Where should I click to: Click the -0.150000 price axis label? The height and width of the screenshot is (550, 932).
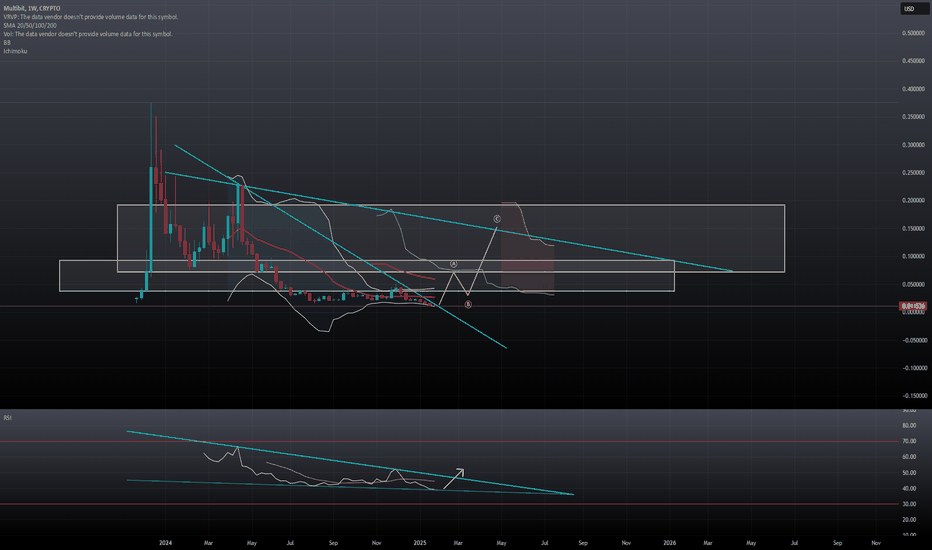tap(913, 396)
